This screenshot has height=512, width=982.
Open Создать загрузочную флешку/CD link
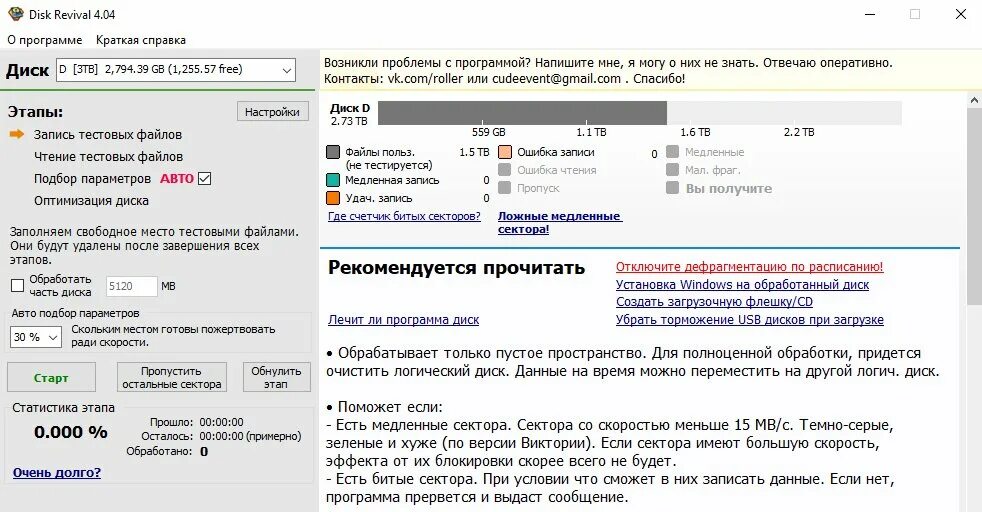(714, 302)
